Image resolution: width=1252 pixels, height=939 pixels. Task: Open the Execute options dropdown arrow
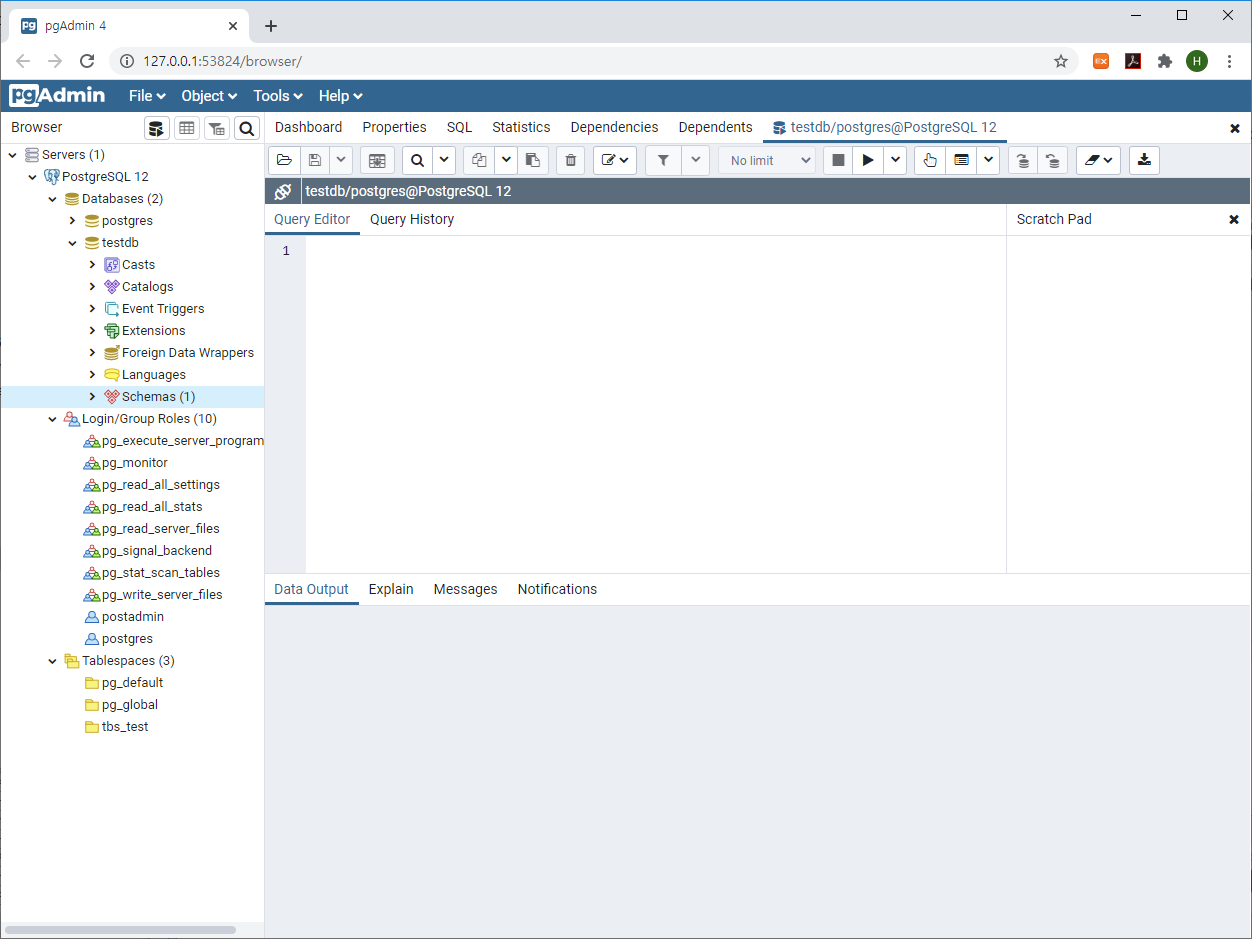click(895, 160)
